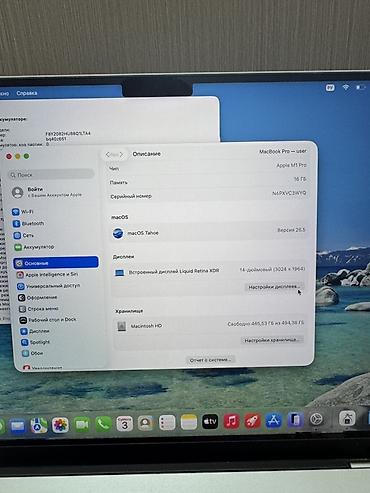This screenshot has width=370, height=493.
Task: Open Строка меню in the sidebar
Action: click(x=39, y=309)
